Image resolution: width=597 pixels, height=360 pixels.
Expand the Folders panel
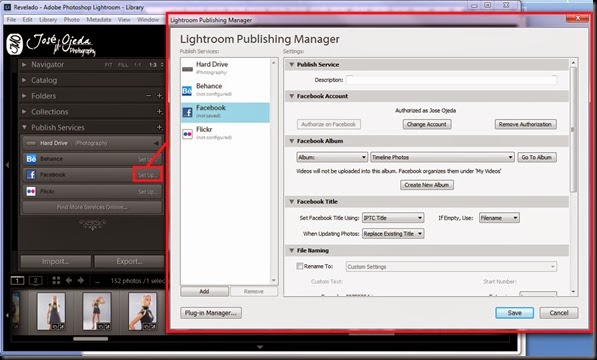coord(24,96)
